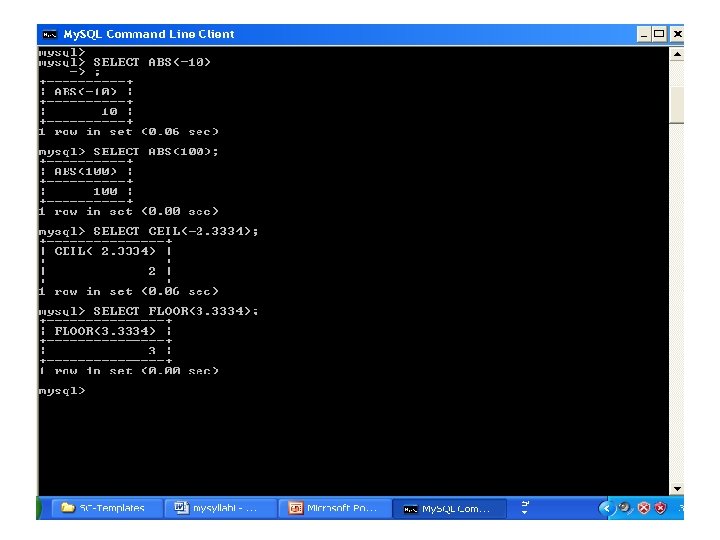Switch to mysyllabi Word document in taskbar
This screenshot has height=540, width=720.
[x=221, y=508]
